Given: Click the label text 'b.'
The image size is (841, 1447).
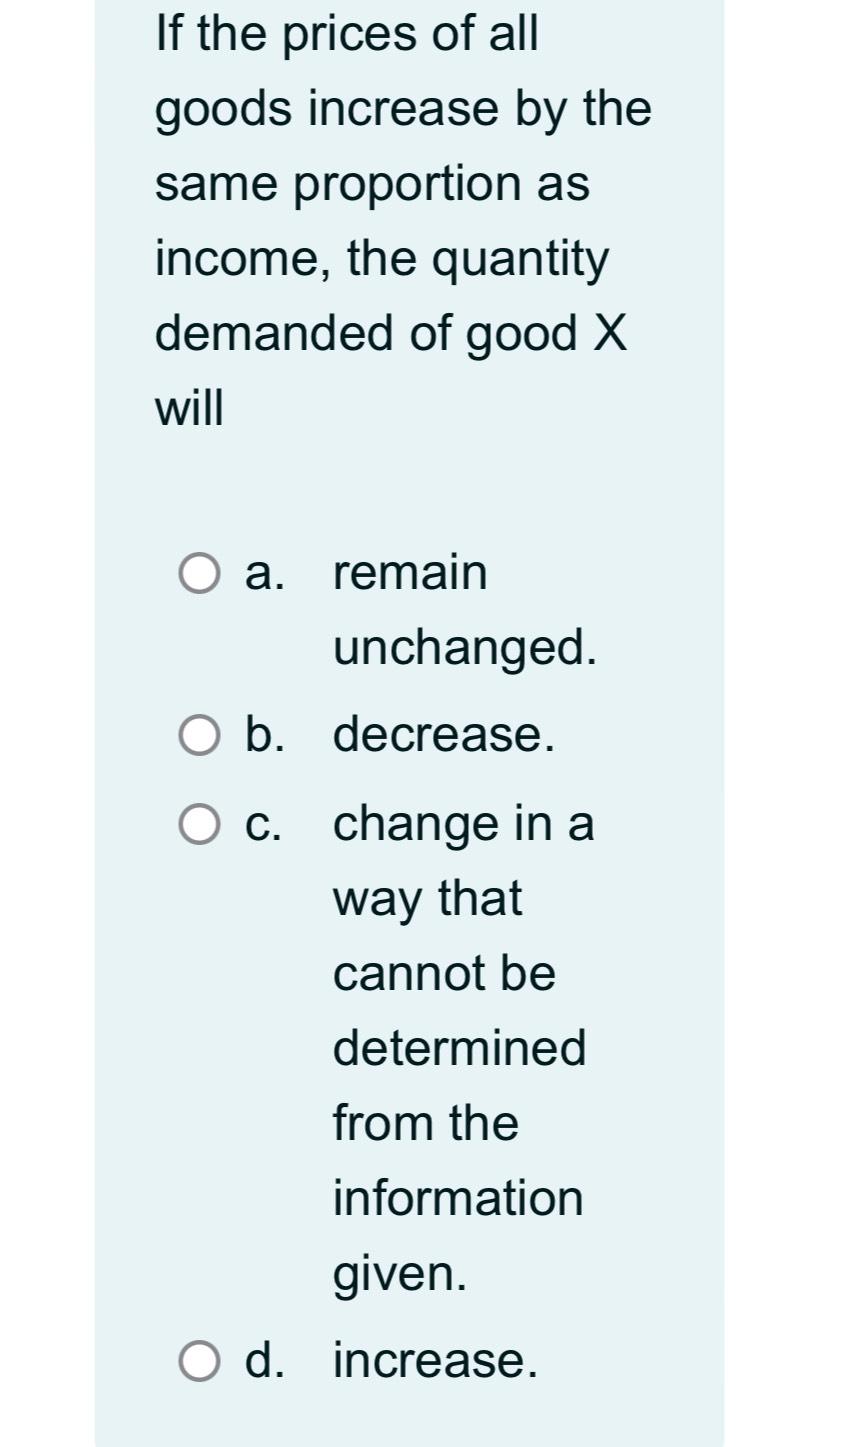Looking at the screenshot, I should [262, 737].
